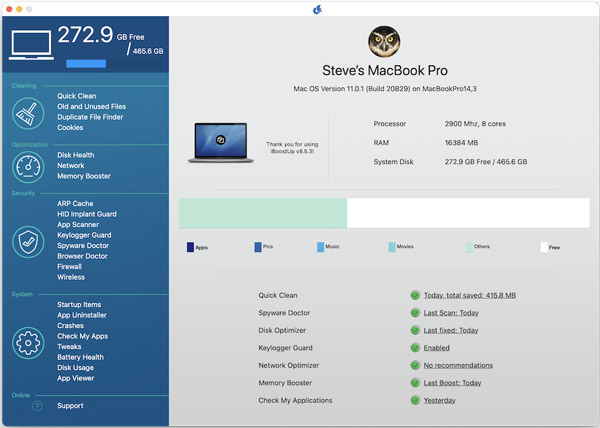Screen dimensions: 600x428
Task: Open Support in Online section
Action: pyautogui.click(x=70, y=406)
